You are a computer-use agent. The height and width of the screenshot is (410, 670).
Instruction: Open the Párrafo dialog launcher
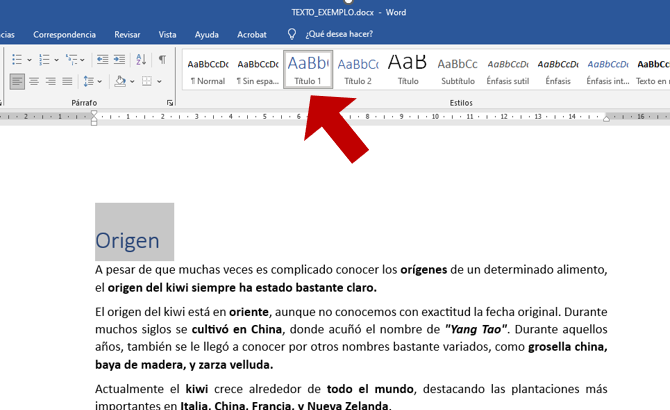(170, 103)
